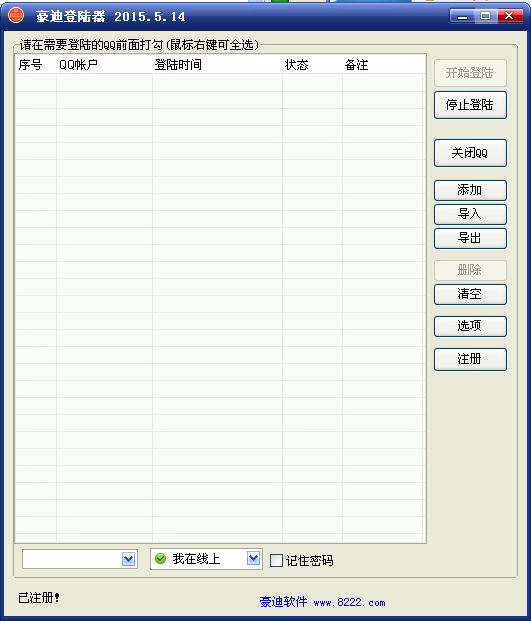Screen dimensions: 531x621
Task: Toggle the 记住密码 checkbox
Action: (276, 560)
